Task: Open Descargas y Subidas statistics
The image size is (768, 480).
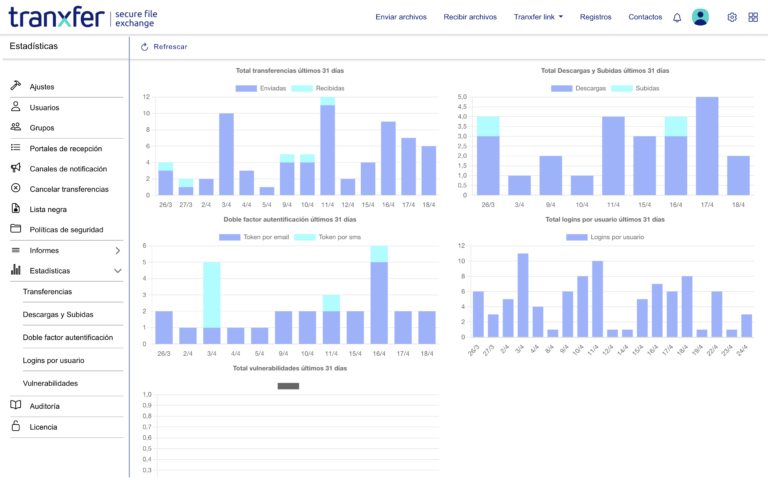Action: click(x=58, y=314)
